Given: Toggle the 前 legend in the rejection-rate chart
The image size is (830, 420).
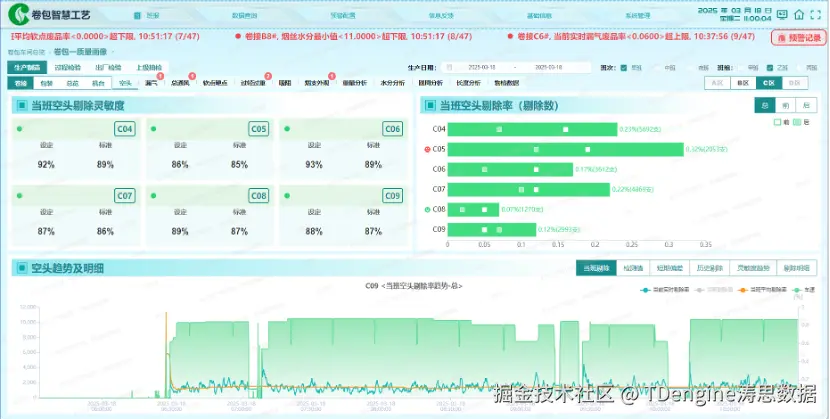Looking at the screenshot, I should point(782,122).
